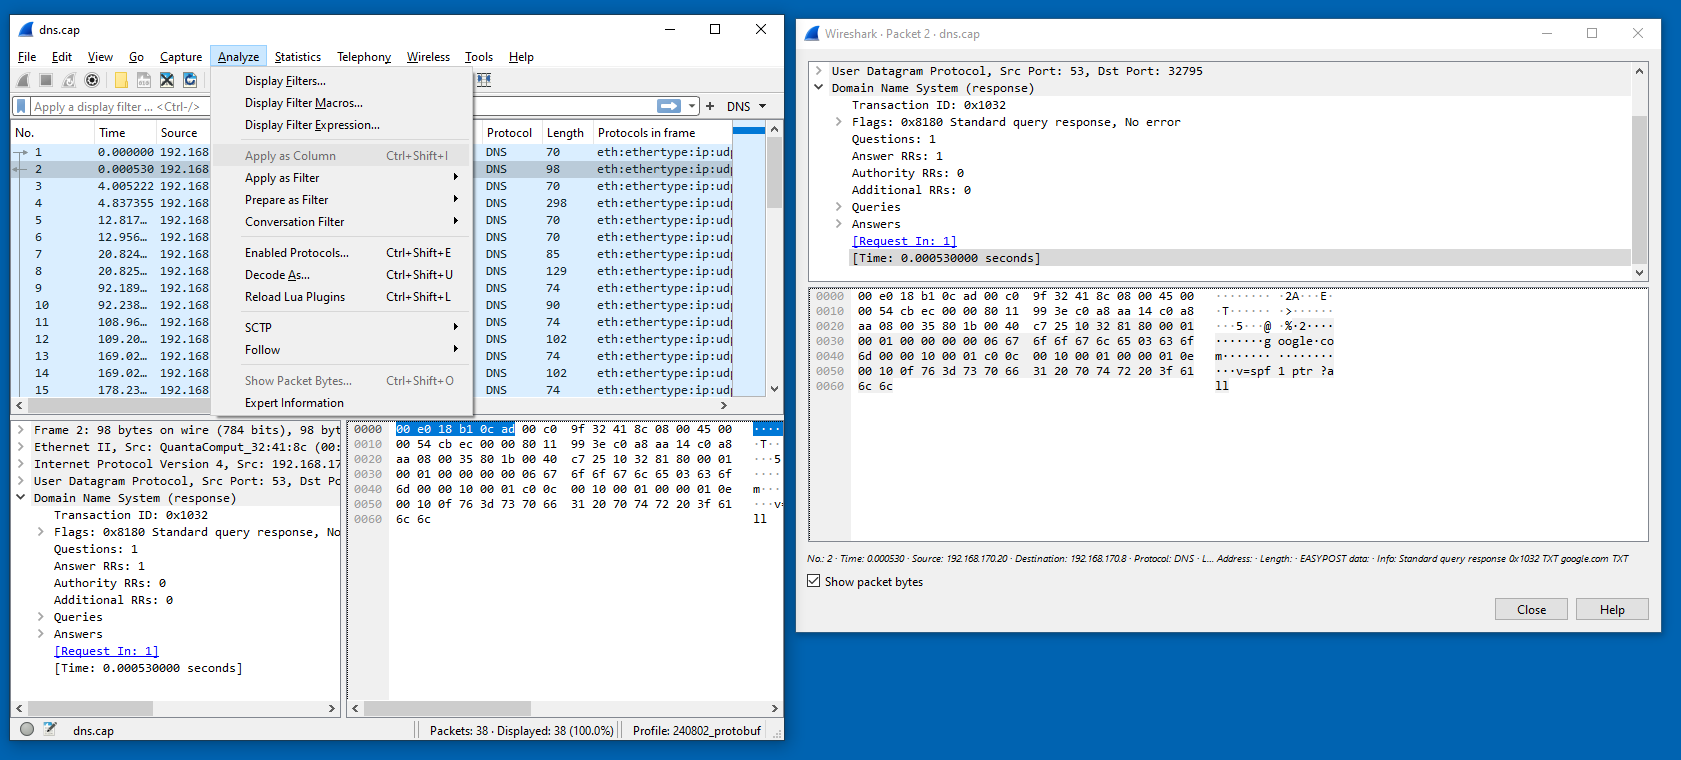
Task: Click Close button in packet dialog
Action: [1531, 609]
